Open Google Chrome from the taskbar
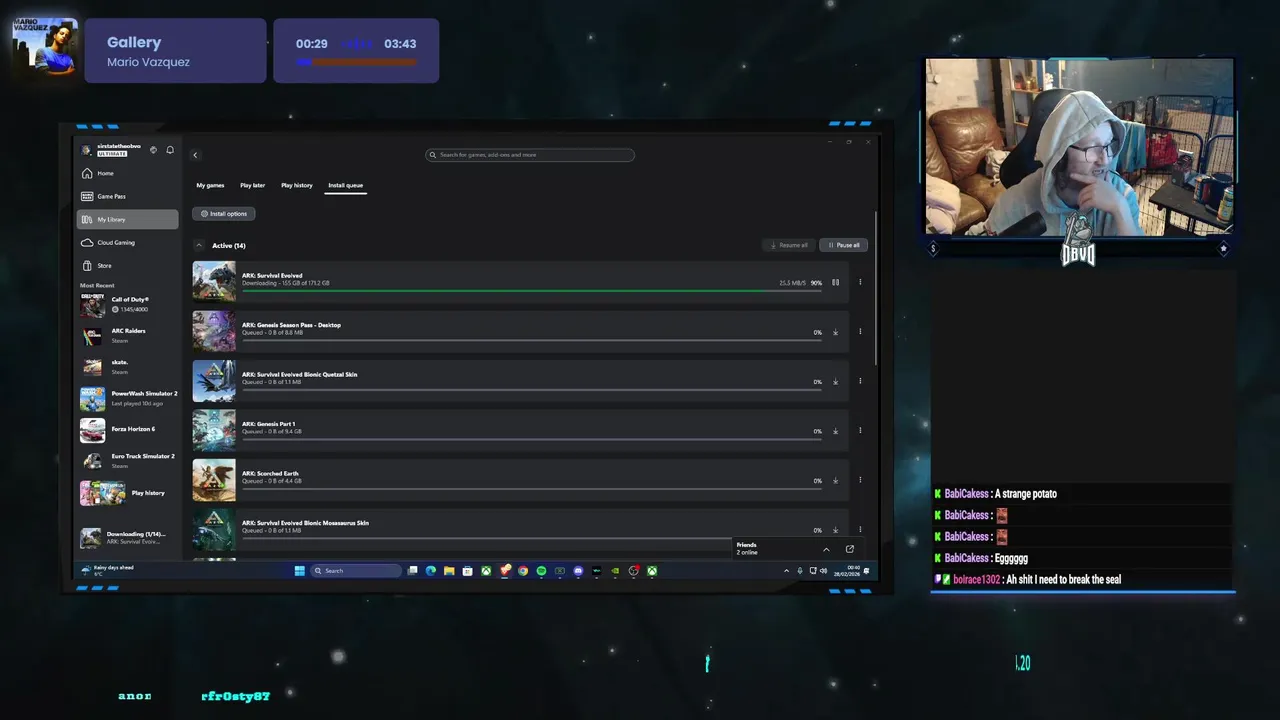This screenshot has height=720, width=1280. 523,571
